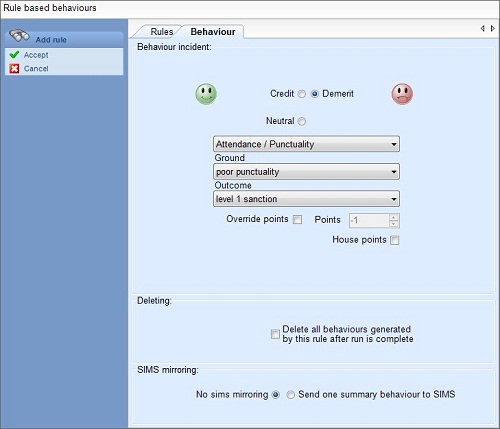Click the tab scroll left arrow
The image size is (500, 429).
coord(482,29)
